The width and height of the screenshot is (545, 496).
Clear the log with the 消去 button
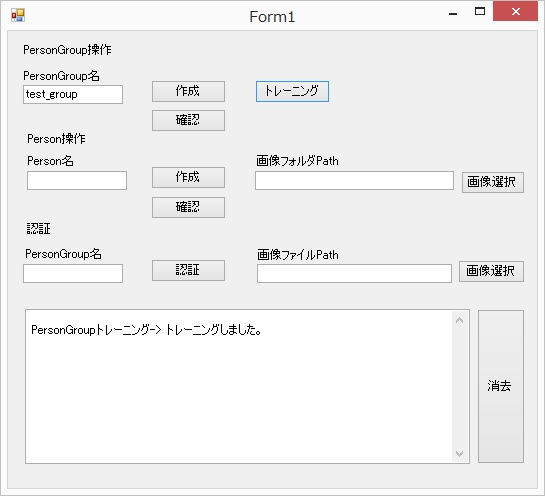501,387
